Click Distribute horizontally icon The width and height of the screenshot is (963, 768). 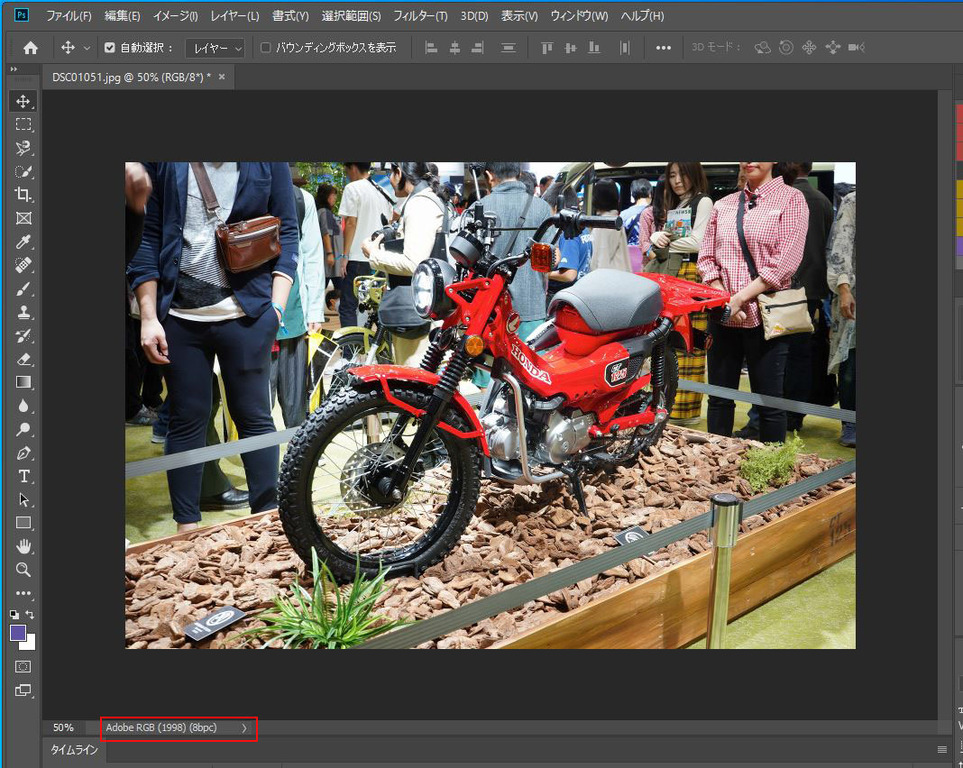click(x=625, y=48)
